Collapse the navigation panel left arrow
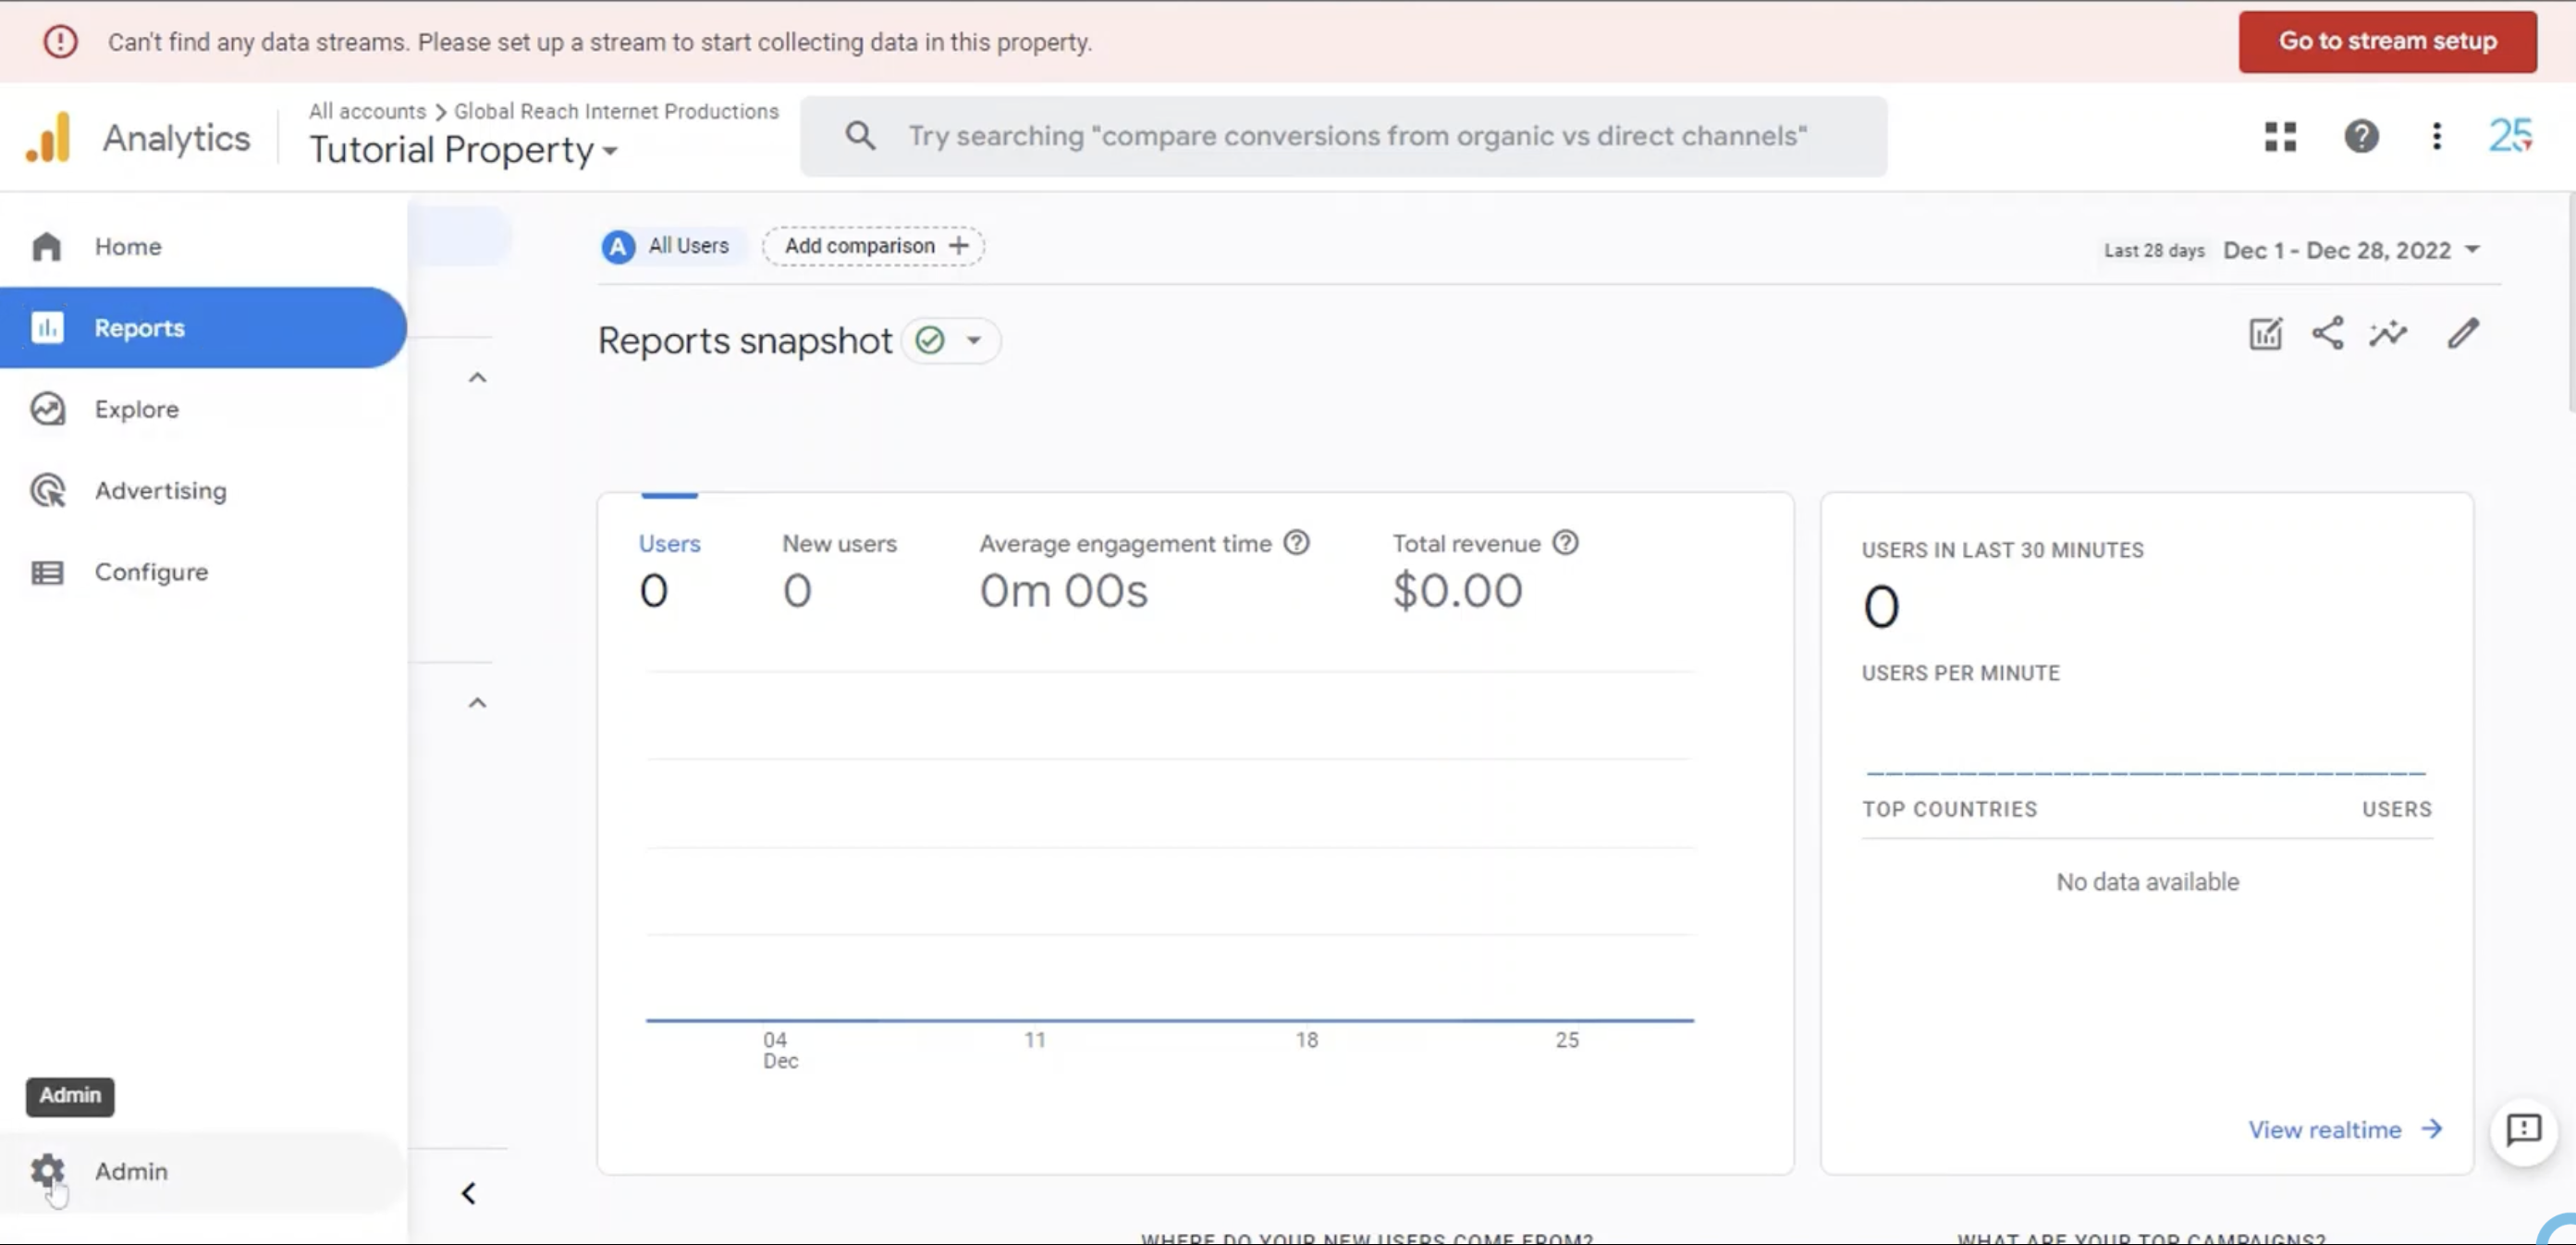Screen dimensions: 2576x1245 pyautogui.click(x=468, y=1192)
